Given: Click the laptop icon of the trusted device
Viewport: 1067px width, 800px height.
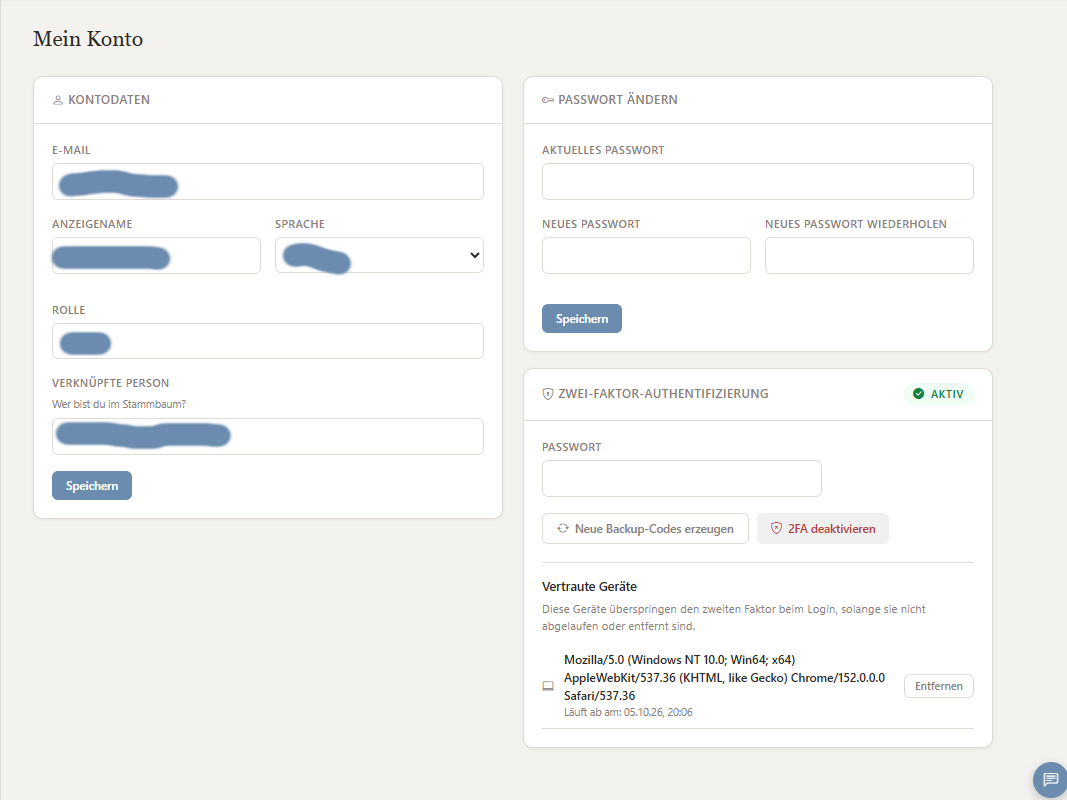Looking at the screenshot, I should tap(548, 686).
